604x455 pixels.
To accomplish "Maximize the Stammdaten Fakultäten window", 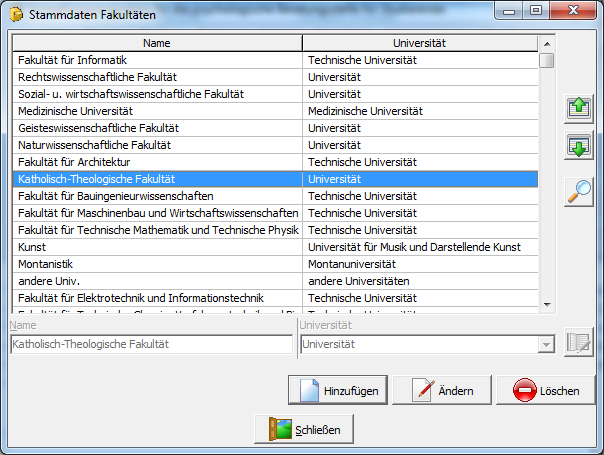I will [536, 10].
